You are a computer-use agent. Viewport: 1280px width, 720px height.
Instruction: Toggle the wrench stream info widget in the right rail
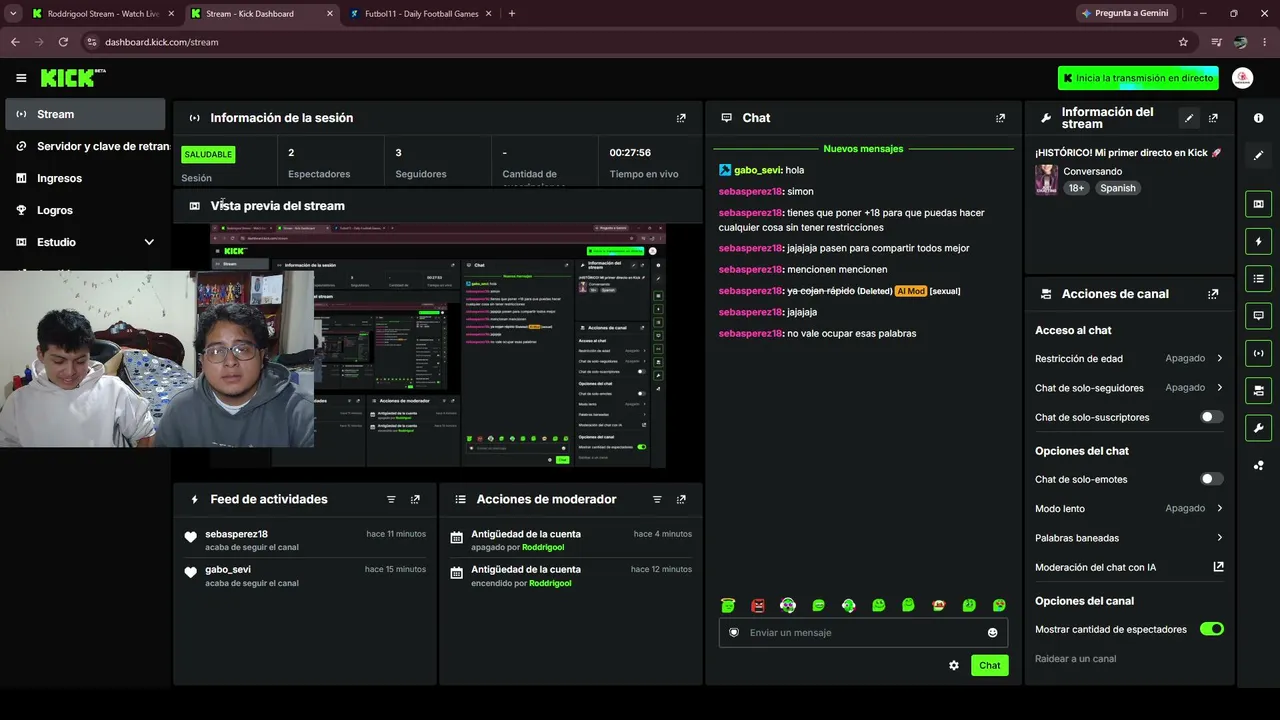pyautogui.click(x=1258, y=428)
